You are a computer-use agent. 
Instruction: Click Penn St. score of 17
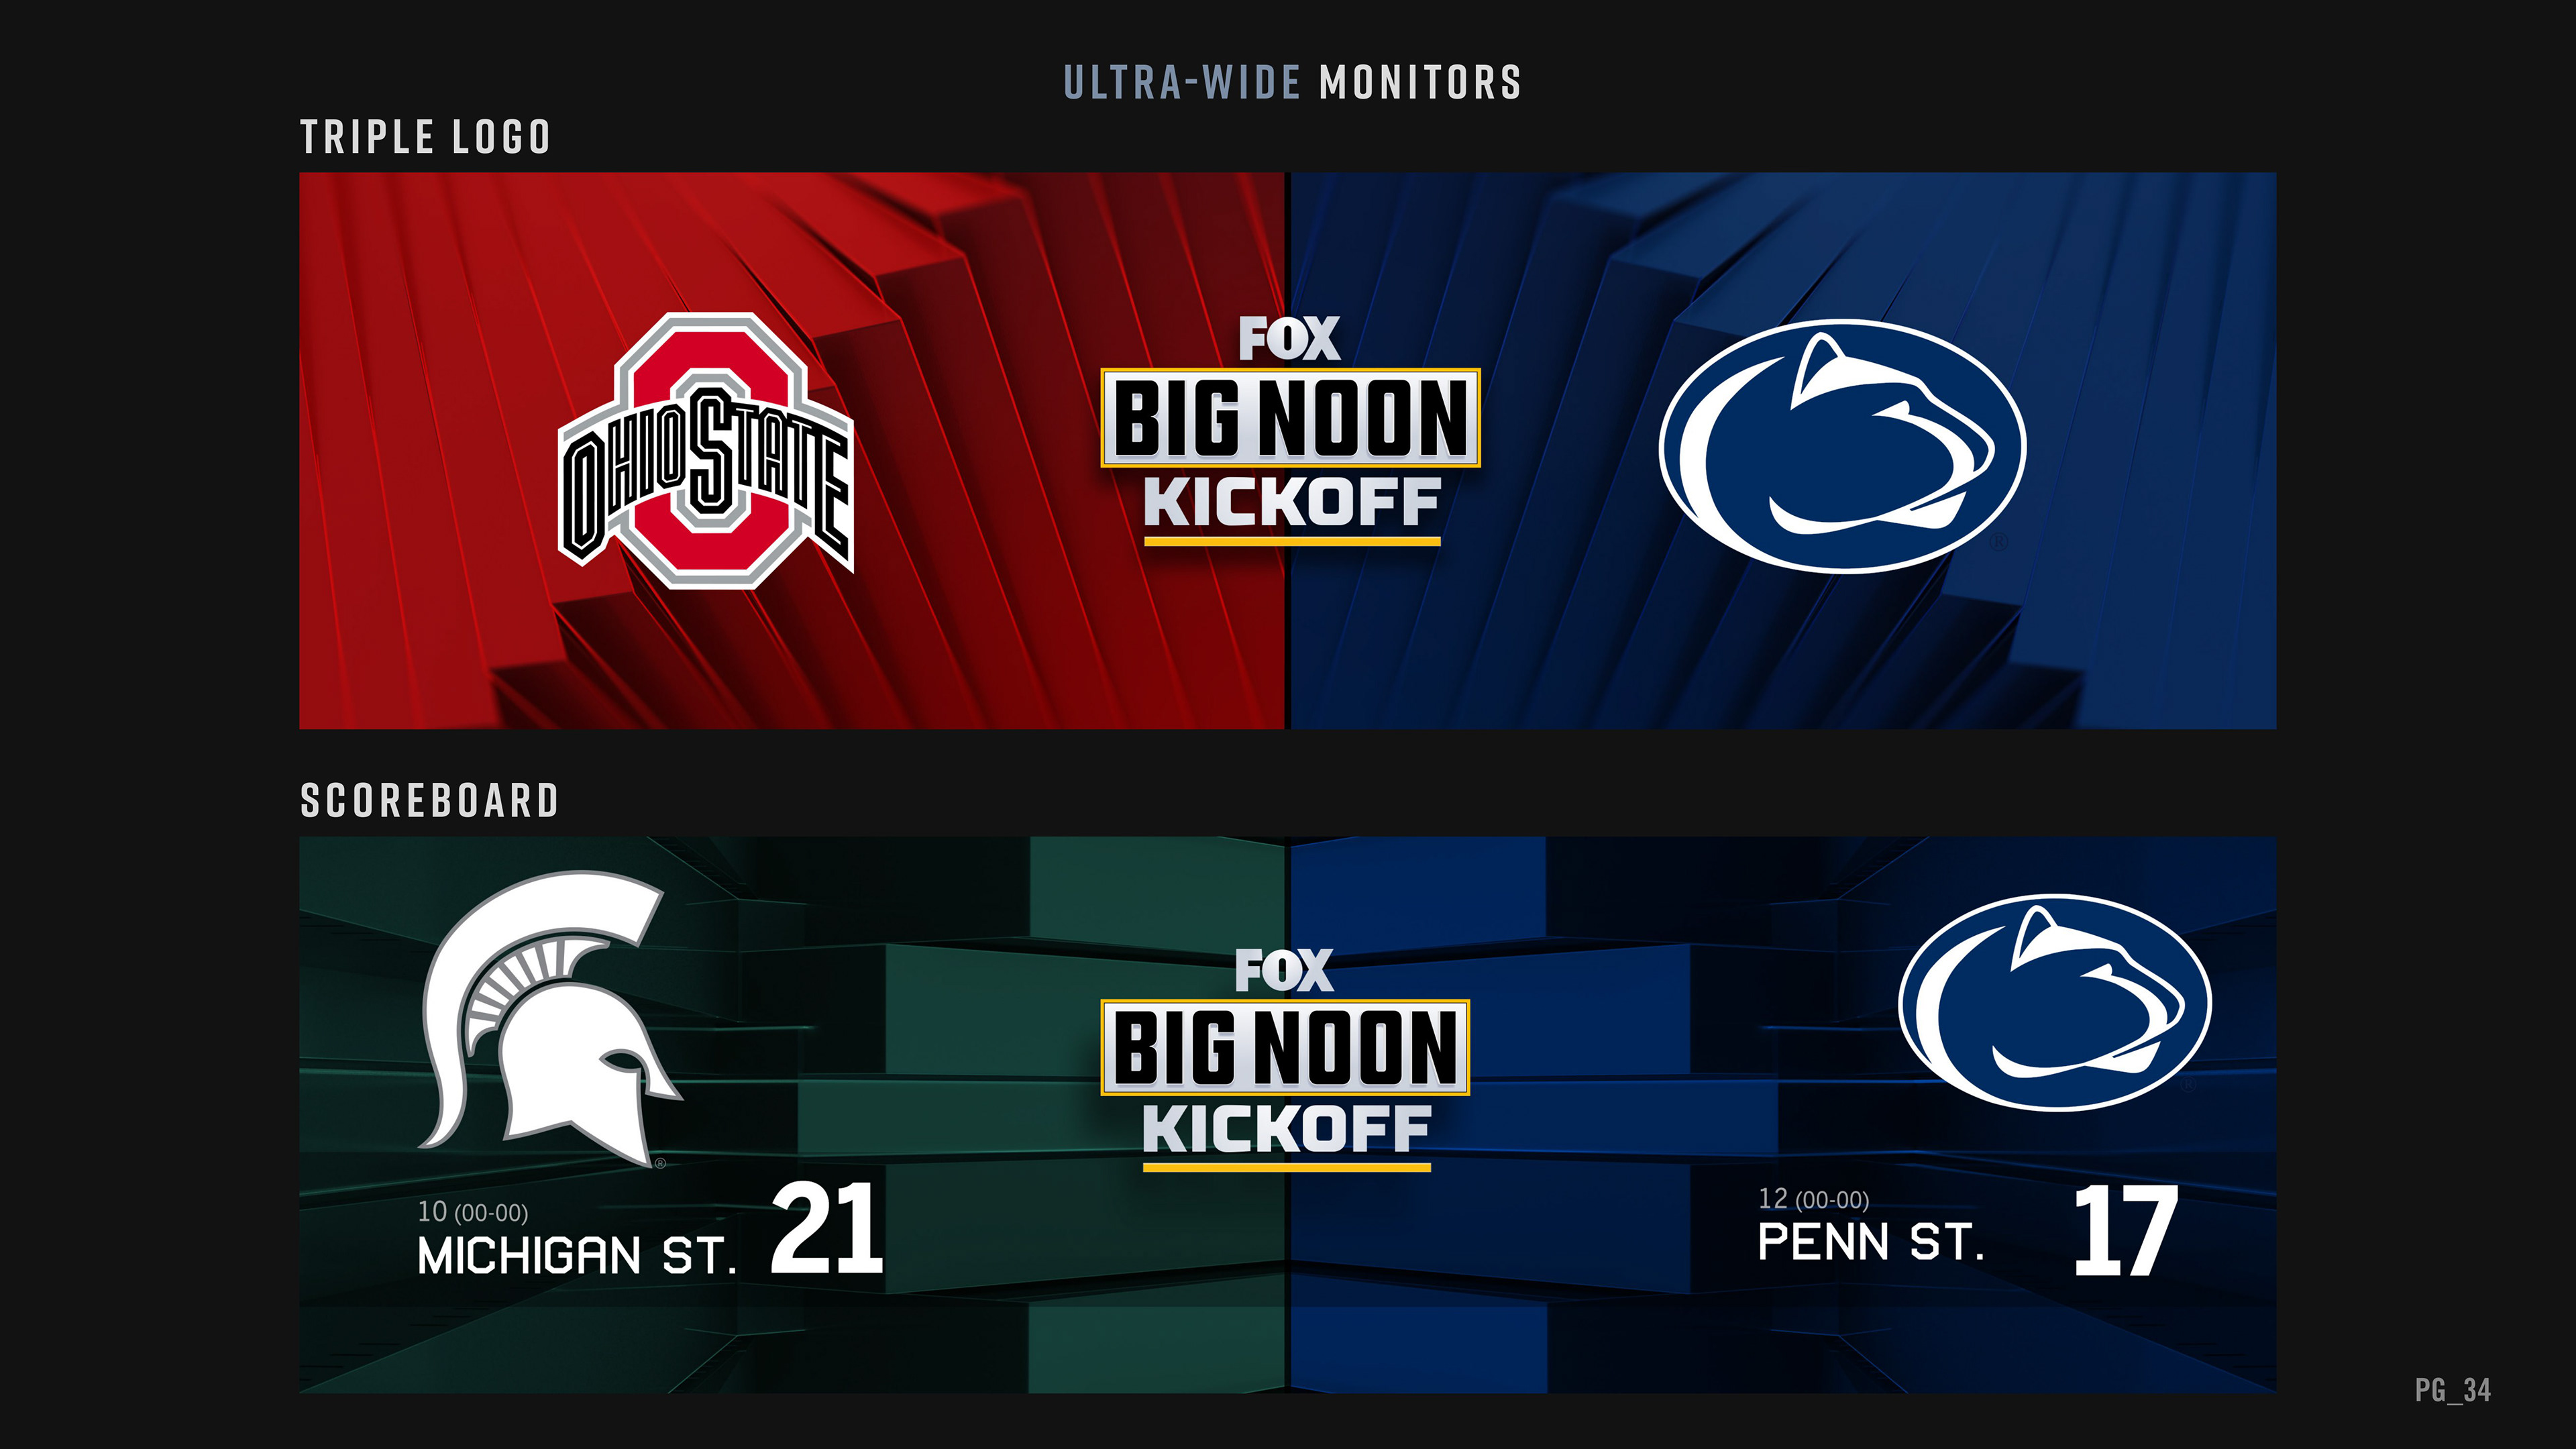pos(2124,1231)
